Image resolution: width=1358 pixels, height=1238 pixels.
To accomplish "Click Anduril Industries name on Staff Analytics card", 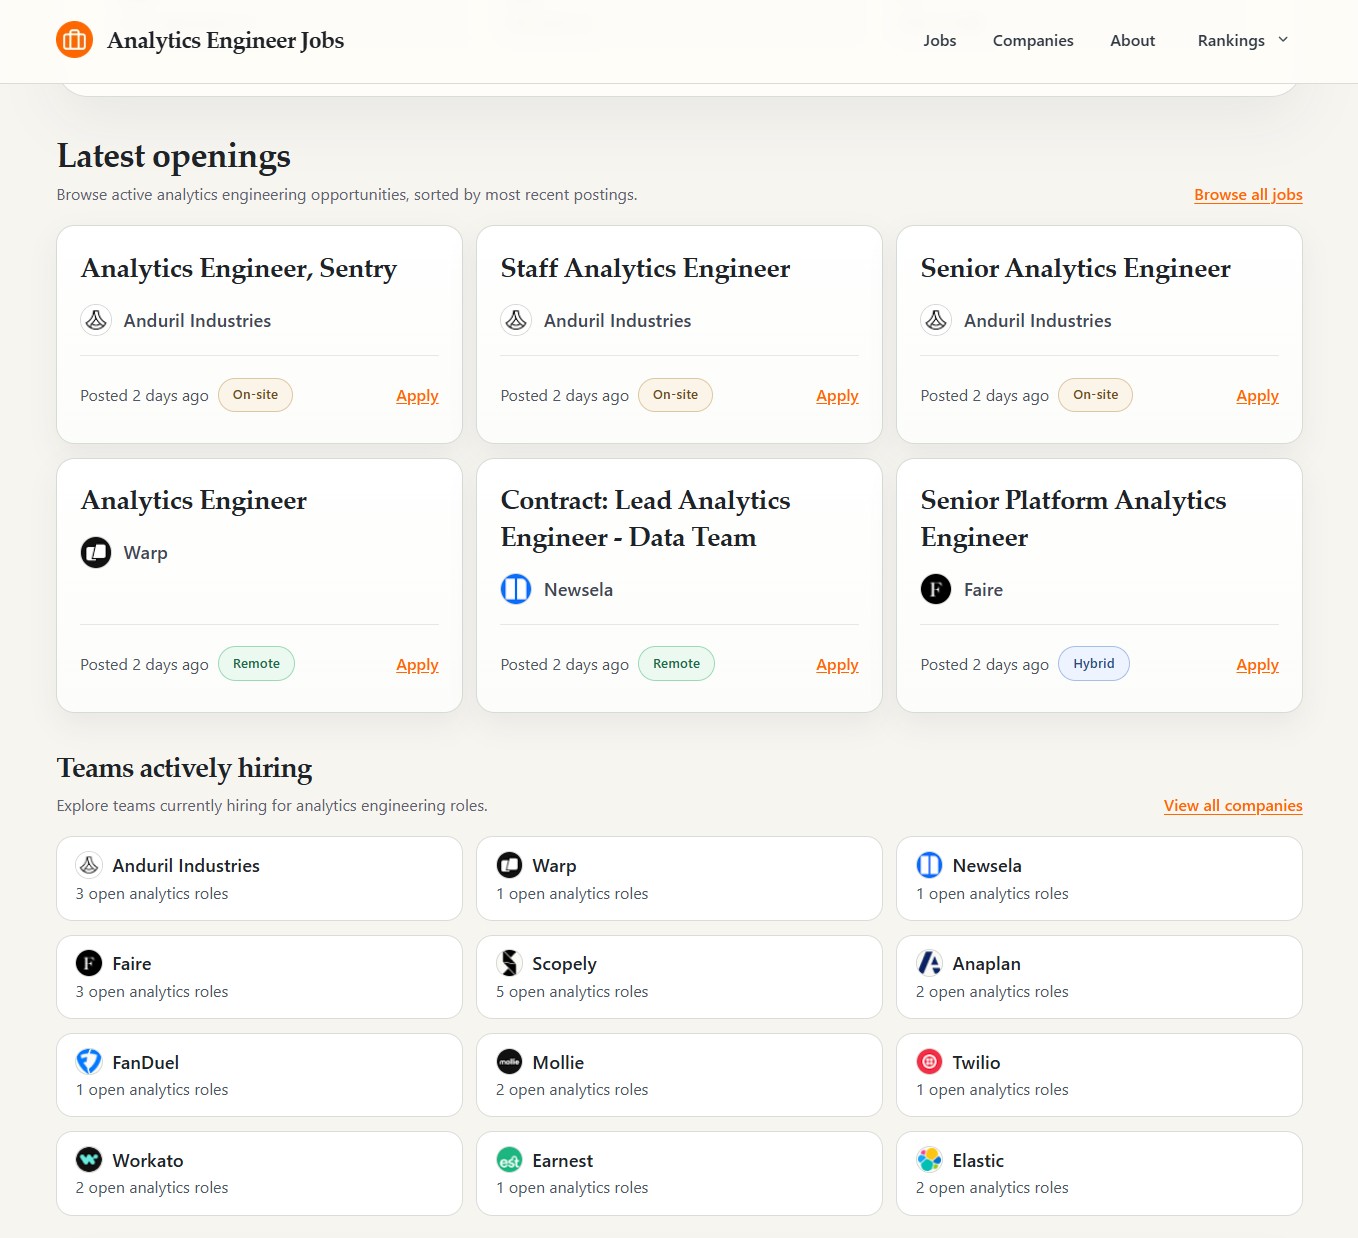I will click(617, 321).
